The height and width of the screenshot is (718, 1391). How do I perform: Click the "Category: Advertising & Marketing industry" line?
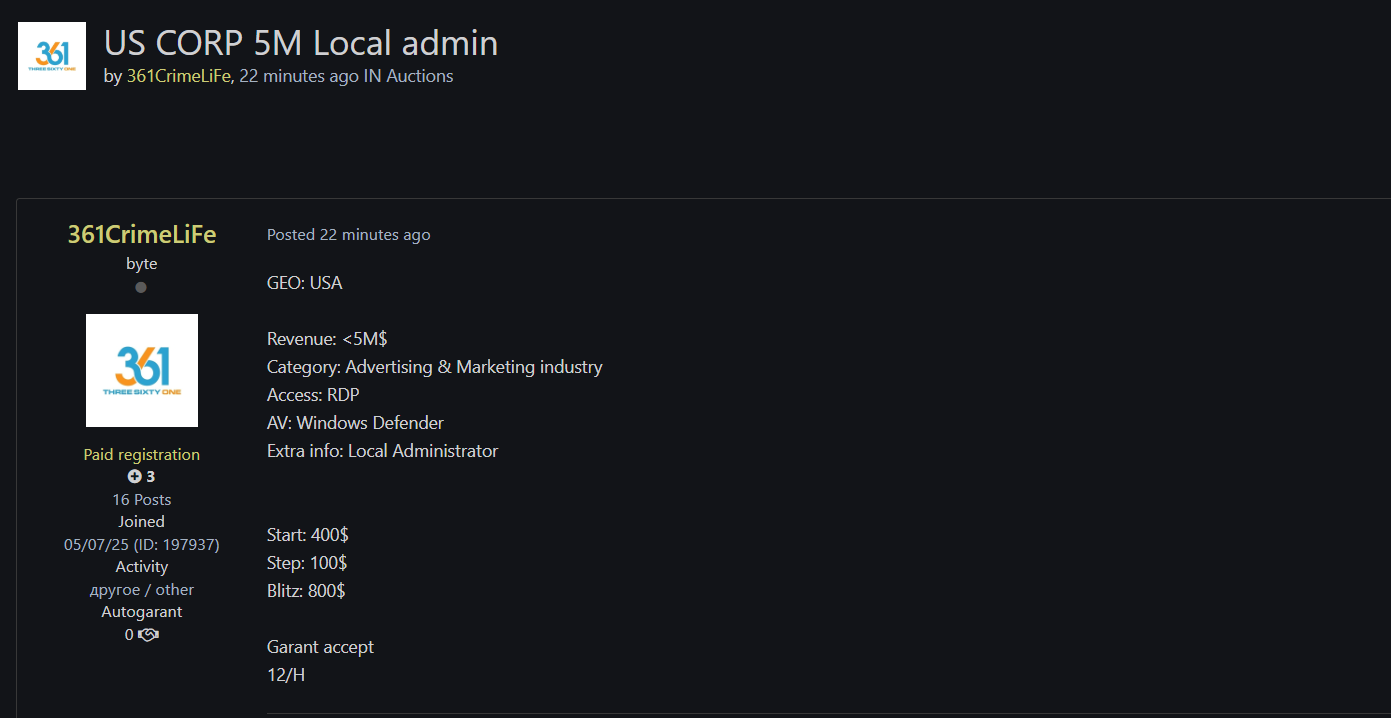434,367
